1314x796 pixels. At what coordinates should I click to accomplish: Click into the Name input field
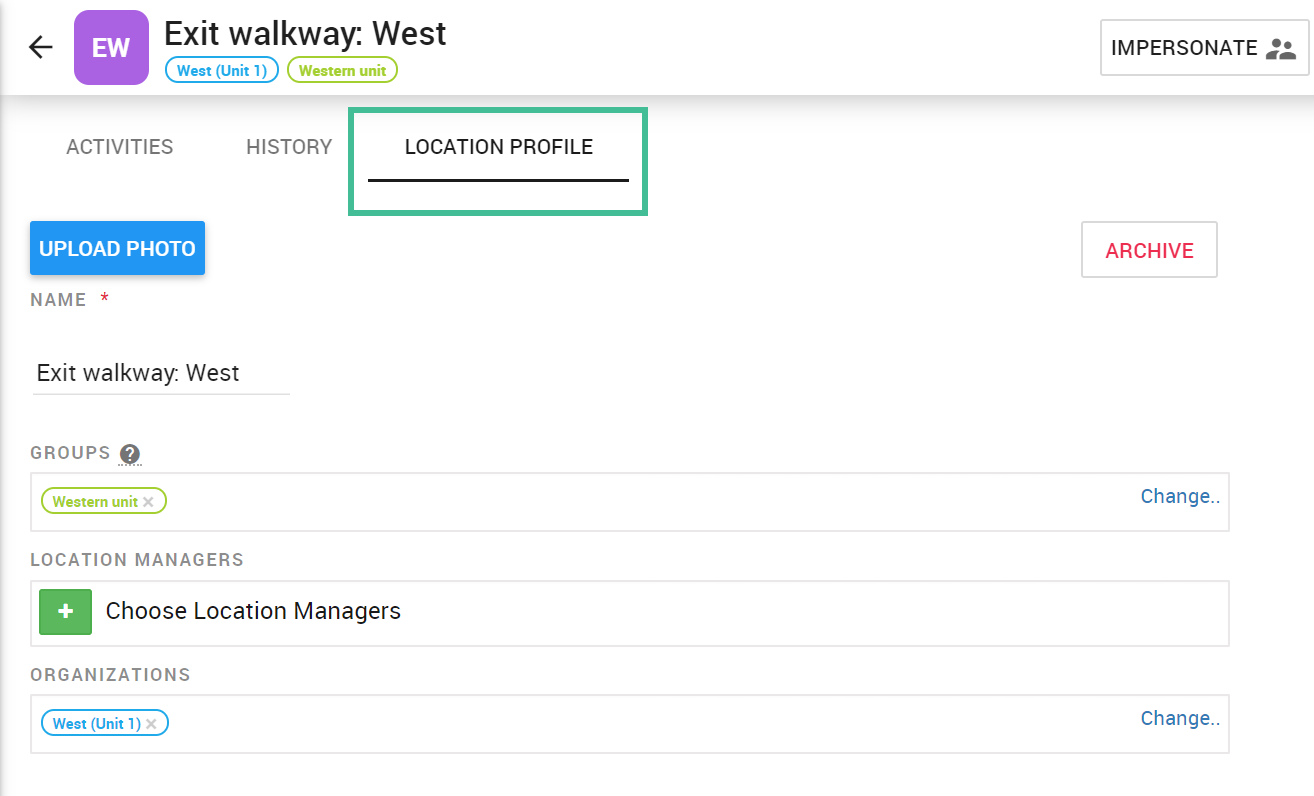[x=161, y=373]
